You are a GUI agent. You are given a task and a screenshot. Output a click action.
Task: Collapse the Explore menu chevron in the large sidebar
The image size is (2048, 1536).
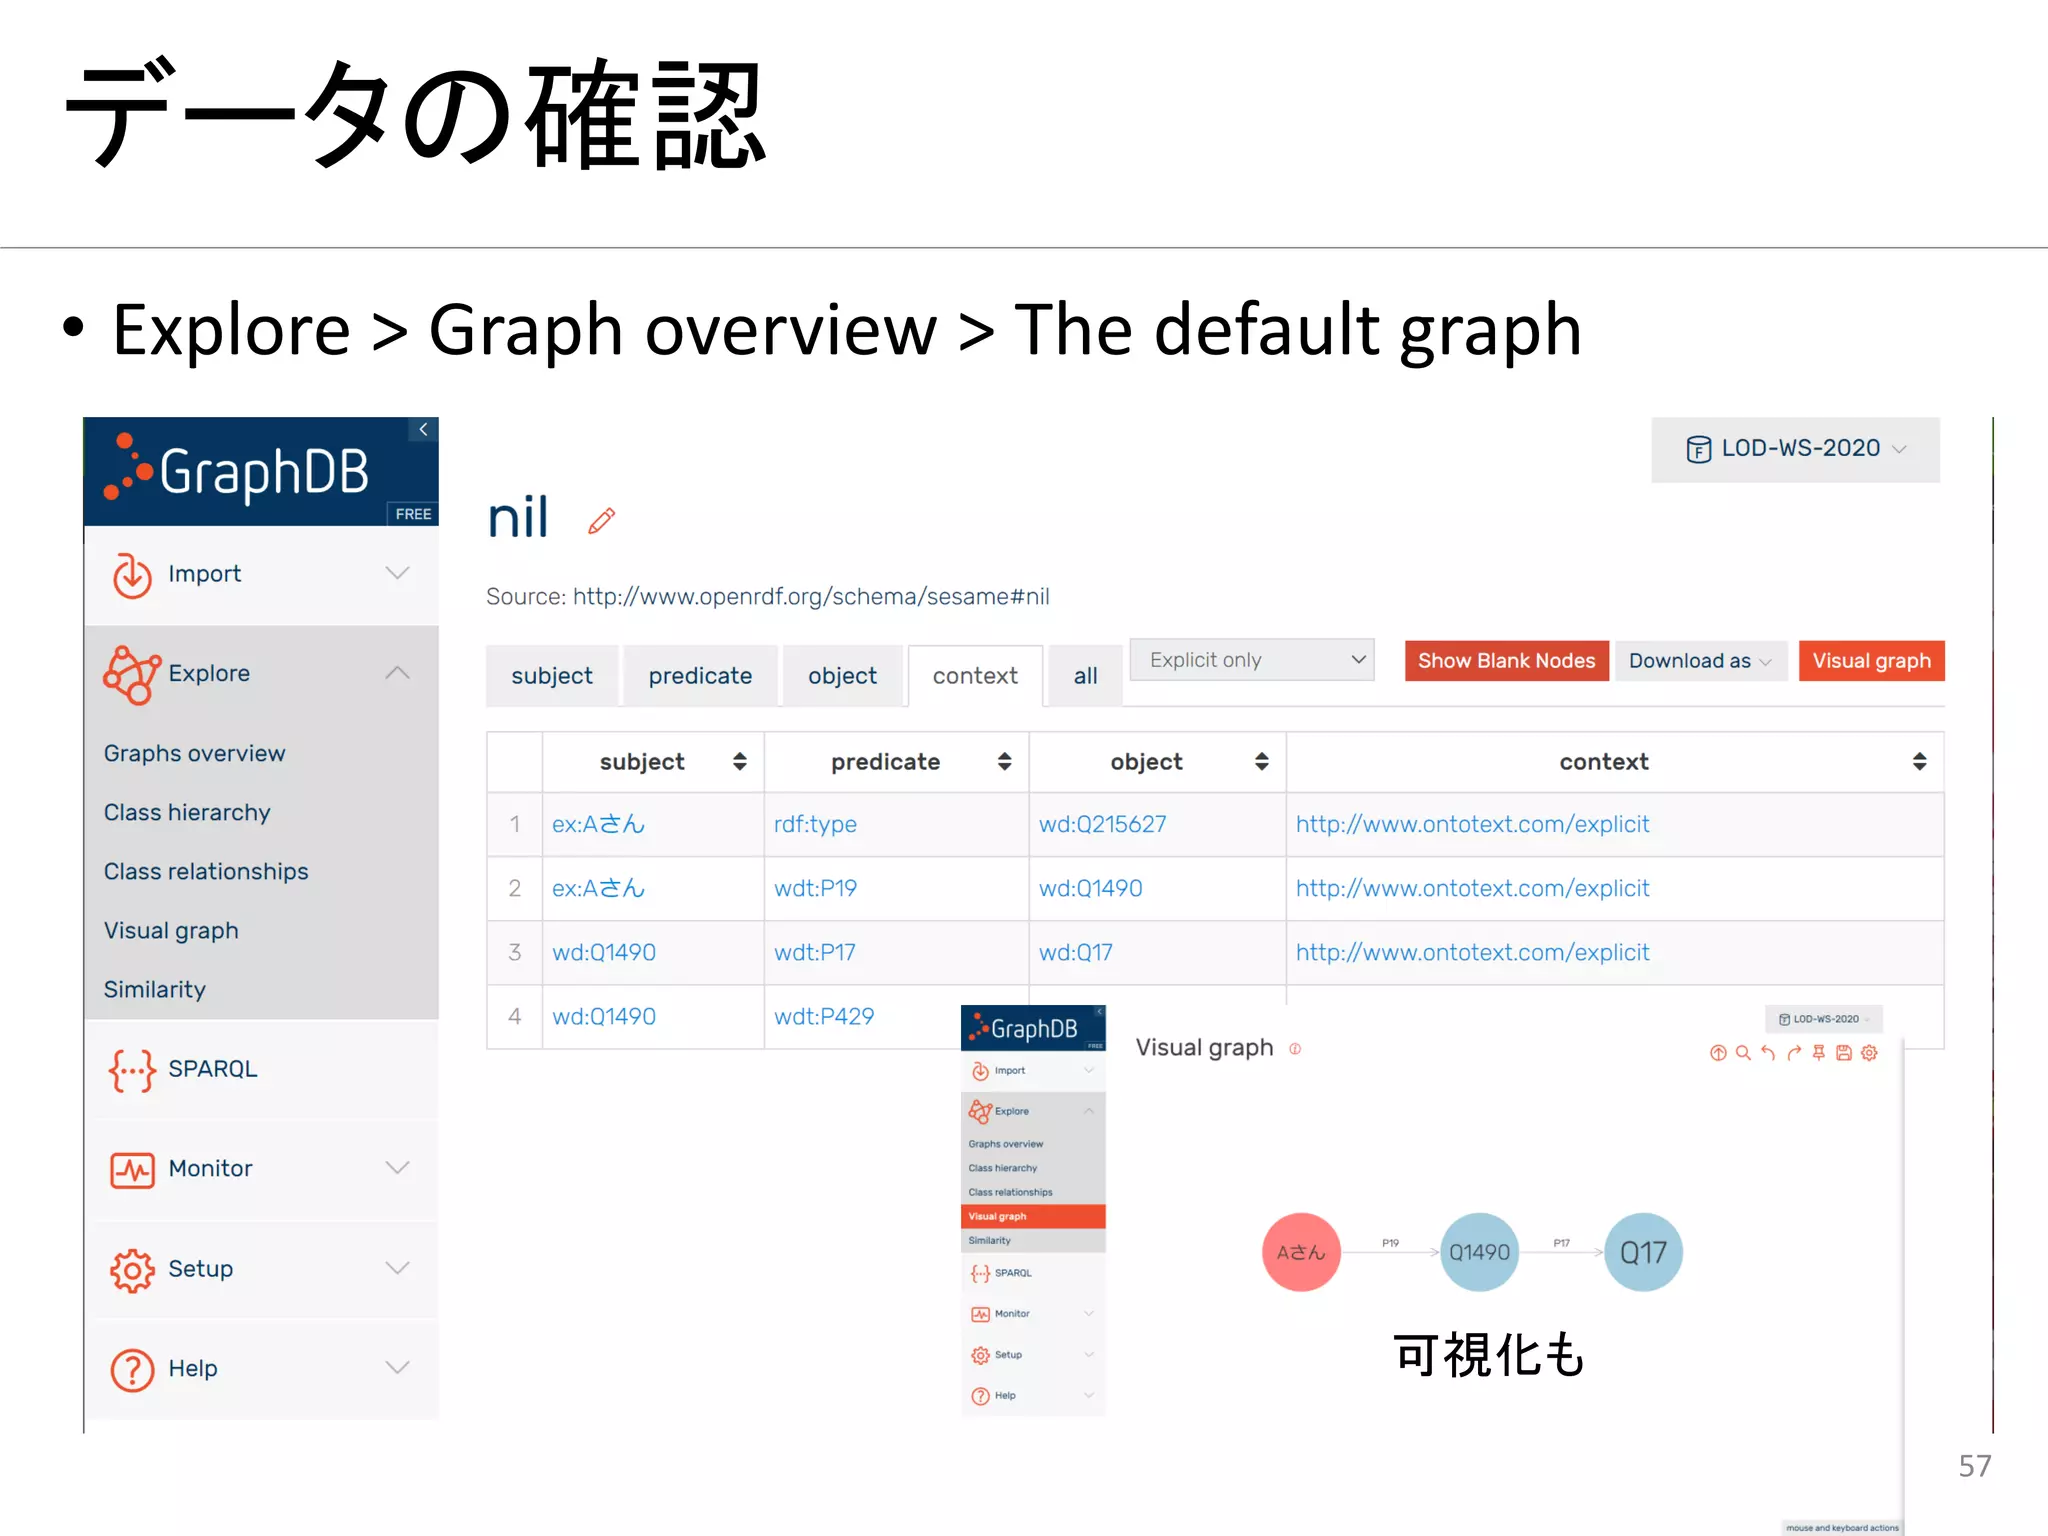click(x=398, y=673)
